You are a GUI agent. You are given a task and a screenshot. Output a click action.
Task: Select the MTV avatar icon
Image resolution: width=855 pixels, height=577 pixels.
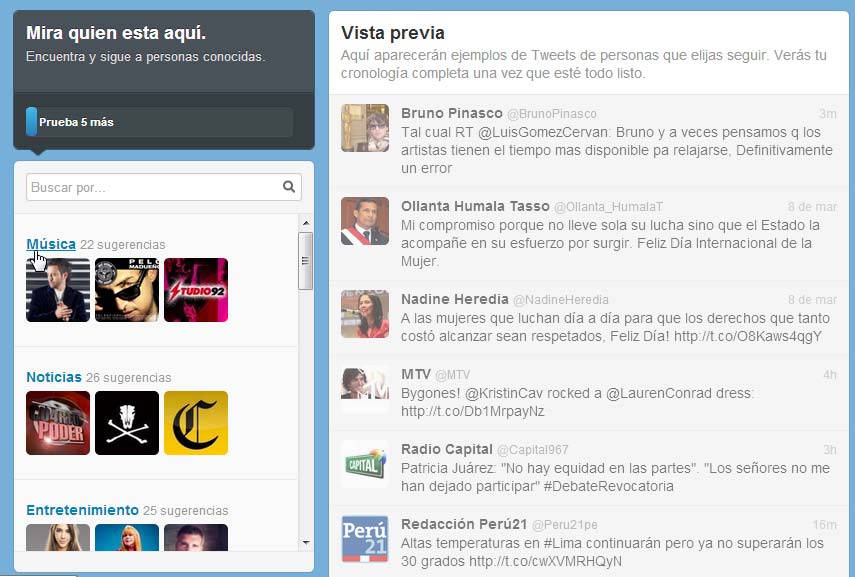pyautogui.click(x=365, y=389)
